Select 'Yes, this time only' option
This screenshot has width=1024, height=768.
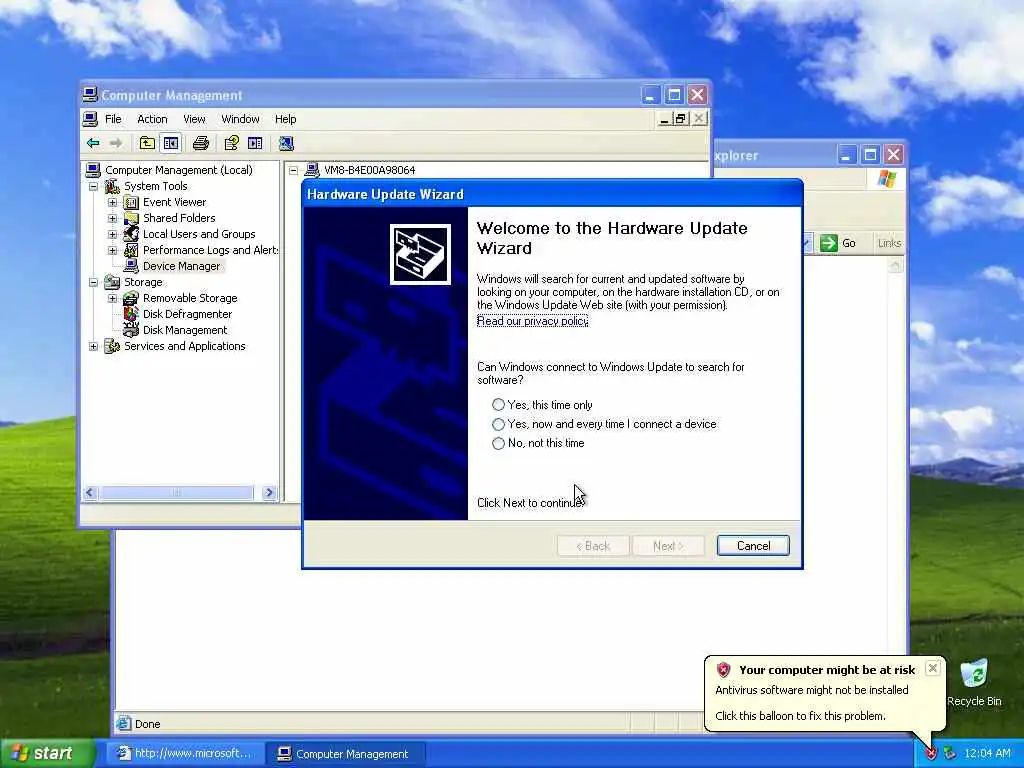coord(498,405)
